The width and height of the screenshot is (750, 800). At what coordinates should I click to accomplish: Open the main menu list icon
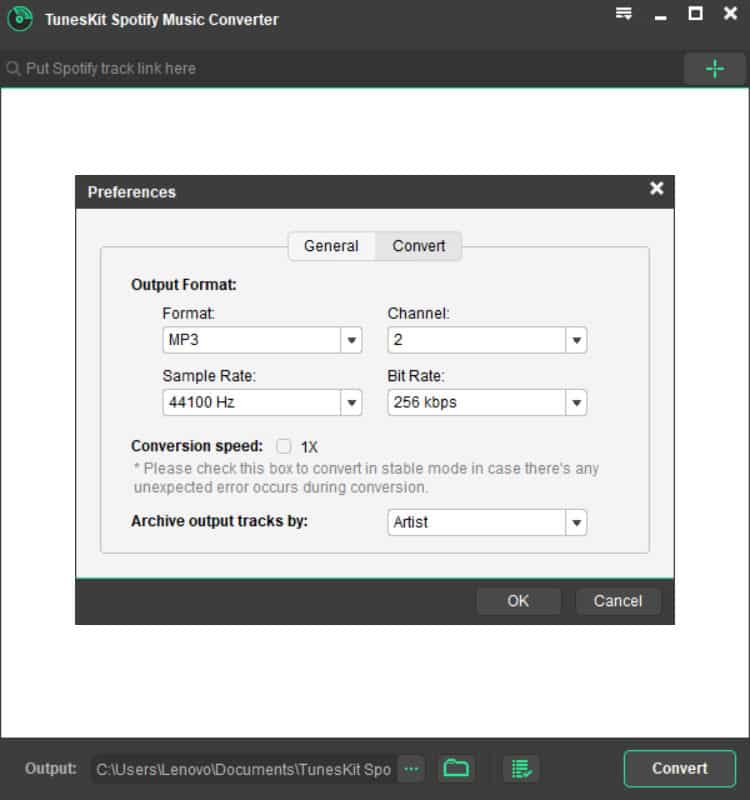pyautogui.click(x=623, y=14)
